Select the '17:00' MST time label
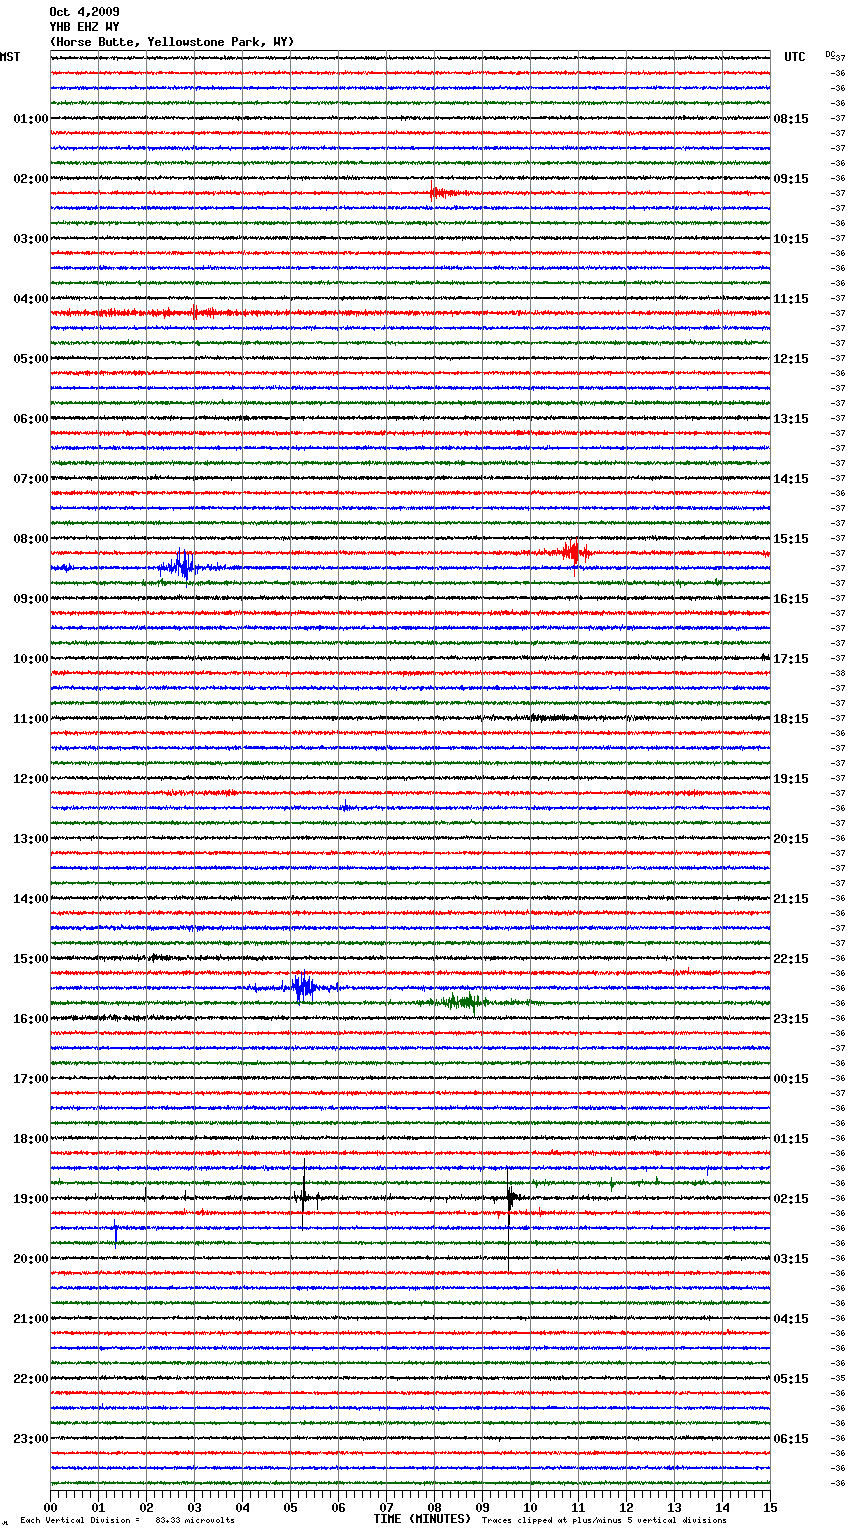Screen dimensions: 850x1534 pos(30,1079)
